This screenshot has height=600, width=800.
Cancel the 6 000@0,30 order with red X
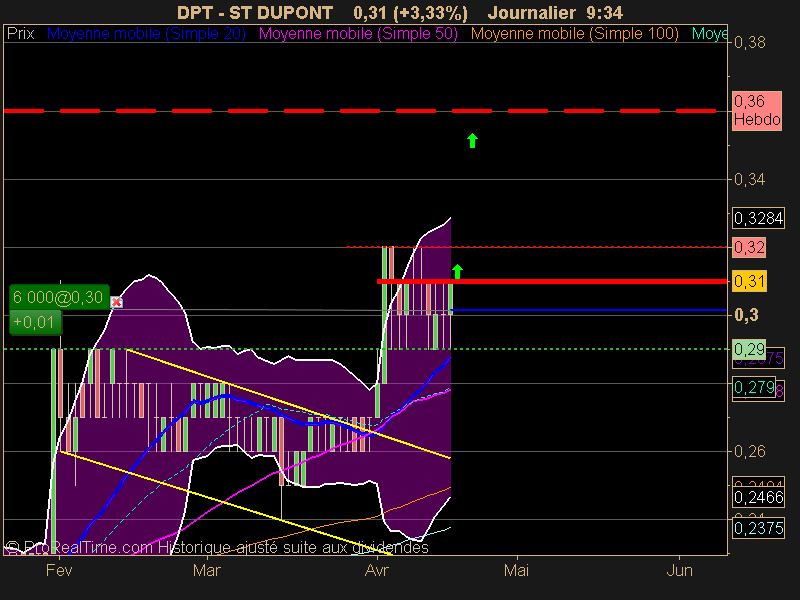tap(116, 302)
